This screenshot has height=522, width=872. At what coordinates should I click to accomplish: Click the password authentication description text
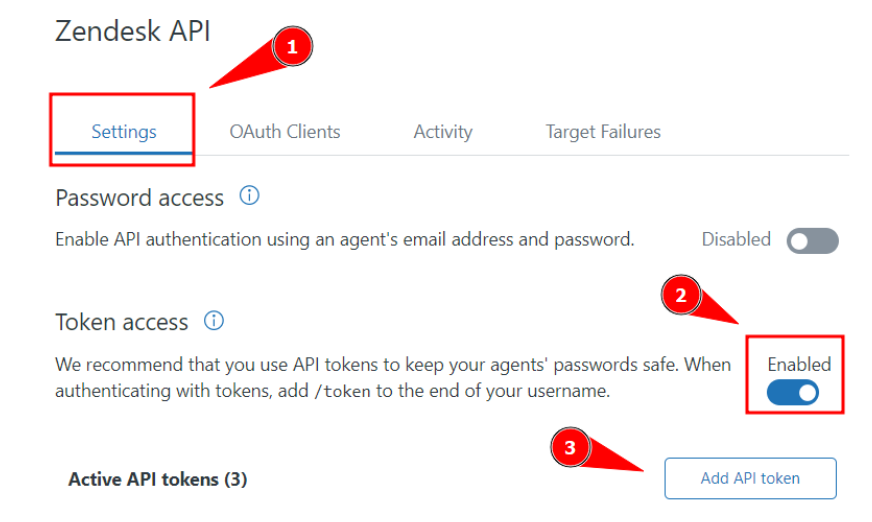coord(345,240)
